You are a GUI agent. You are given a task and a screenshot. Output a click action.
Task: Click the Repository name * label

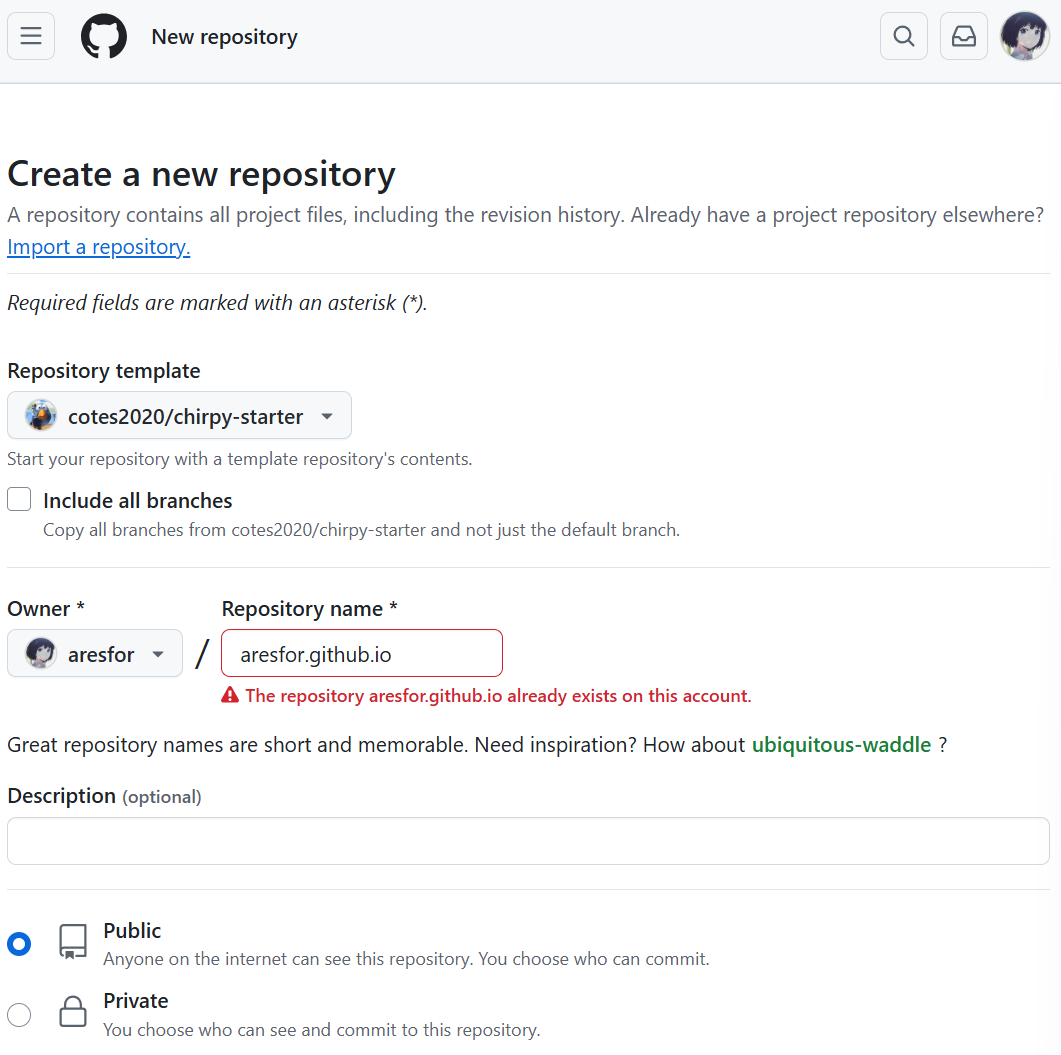click(x=309, y=609)
